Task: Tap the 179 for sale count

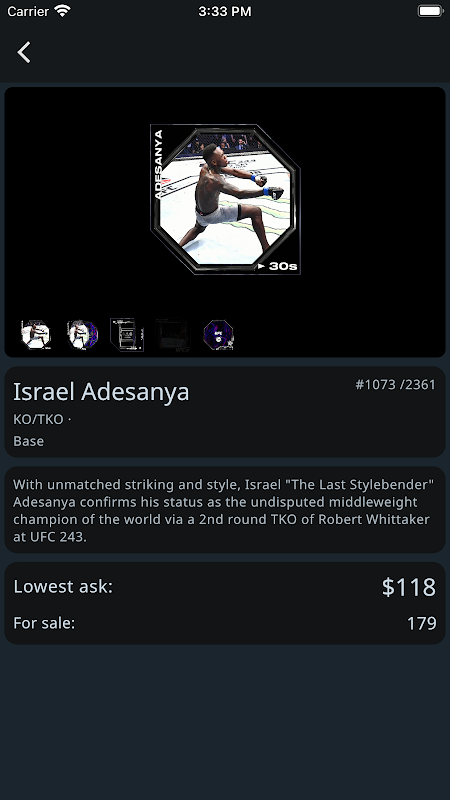Action: tap(421, 623)
